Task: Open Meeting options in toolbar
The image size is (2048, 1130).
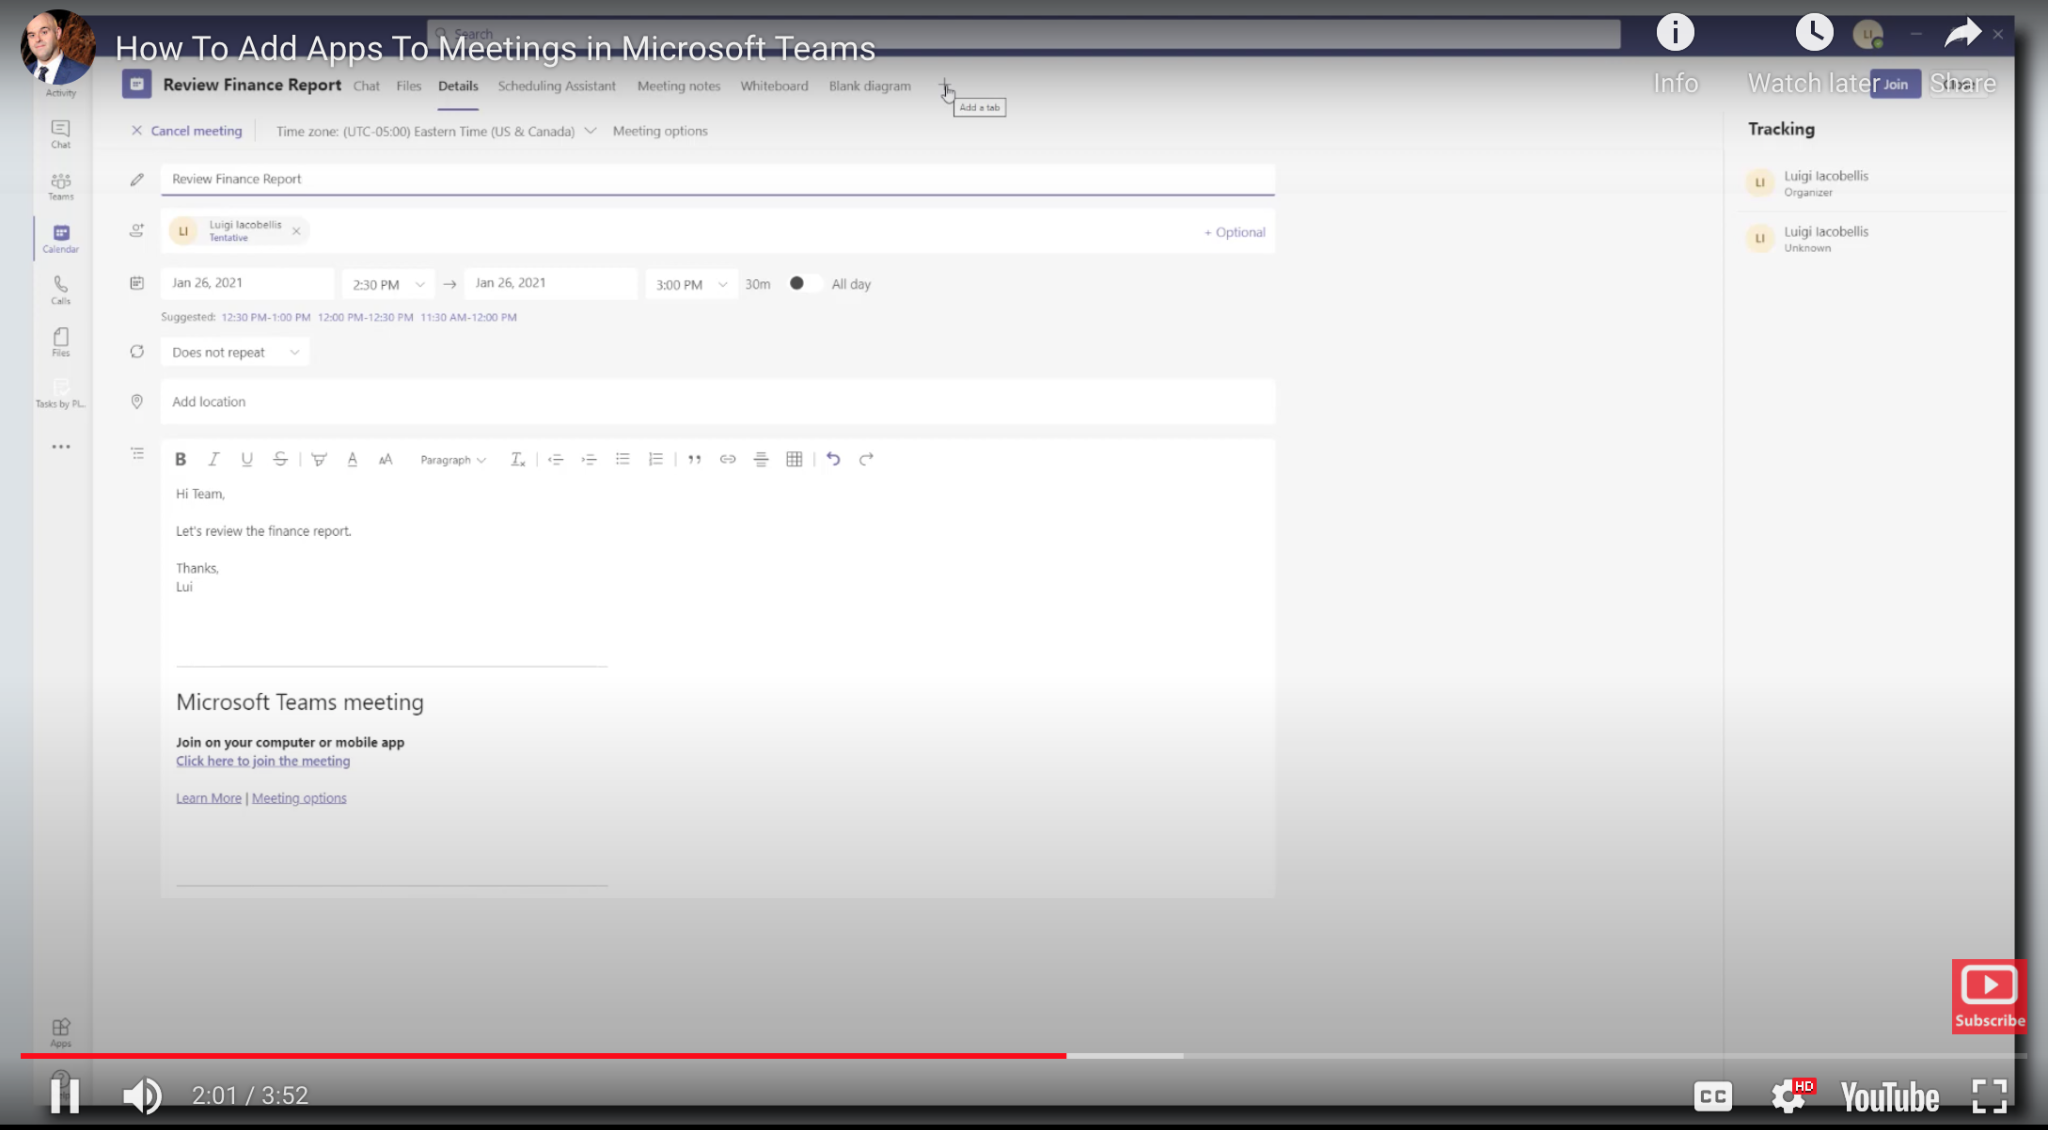Action: click(x=660, y=131)
